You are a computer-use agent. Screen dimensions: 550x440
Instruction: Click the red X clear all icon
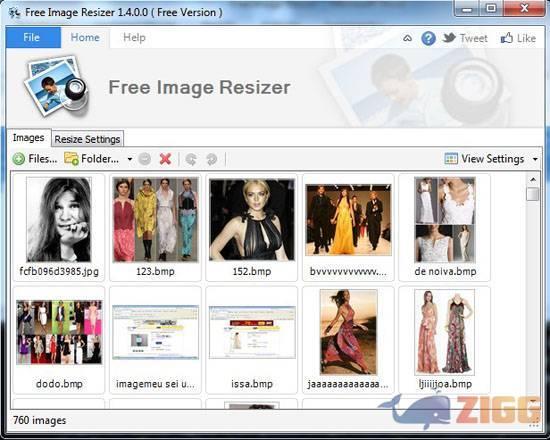click(x=165, y=159)
